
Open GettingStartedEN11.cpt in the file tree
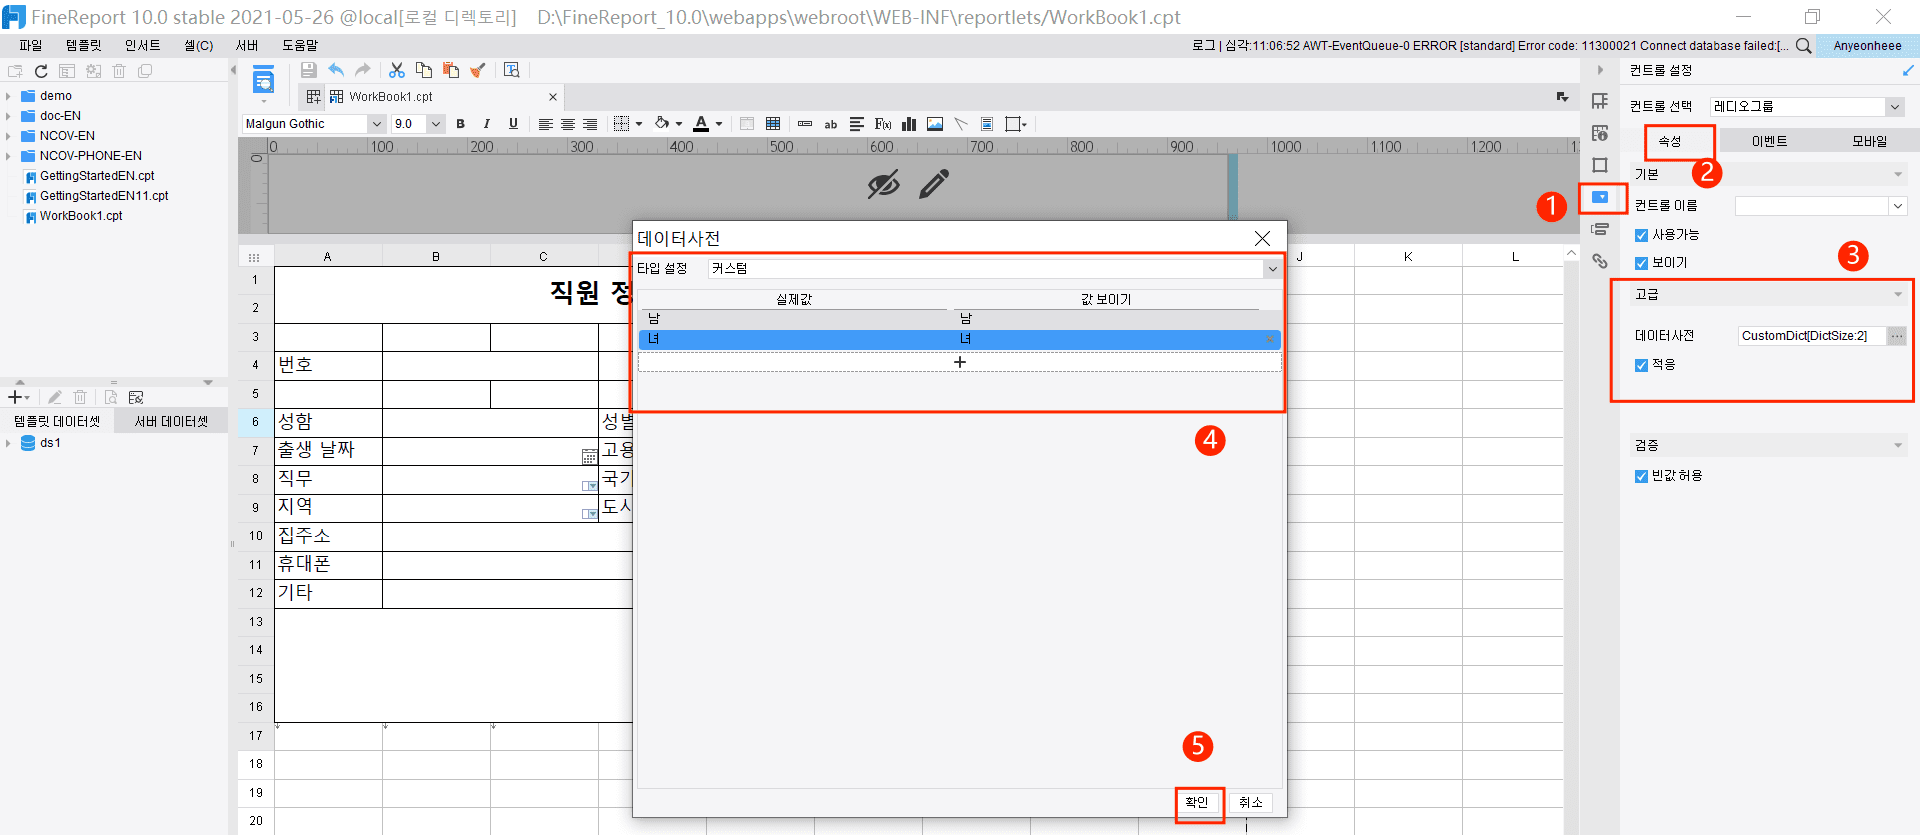(104, 196)
